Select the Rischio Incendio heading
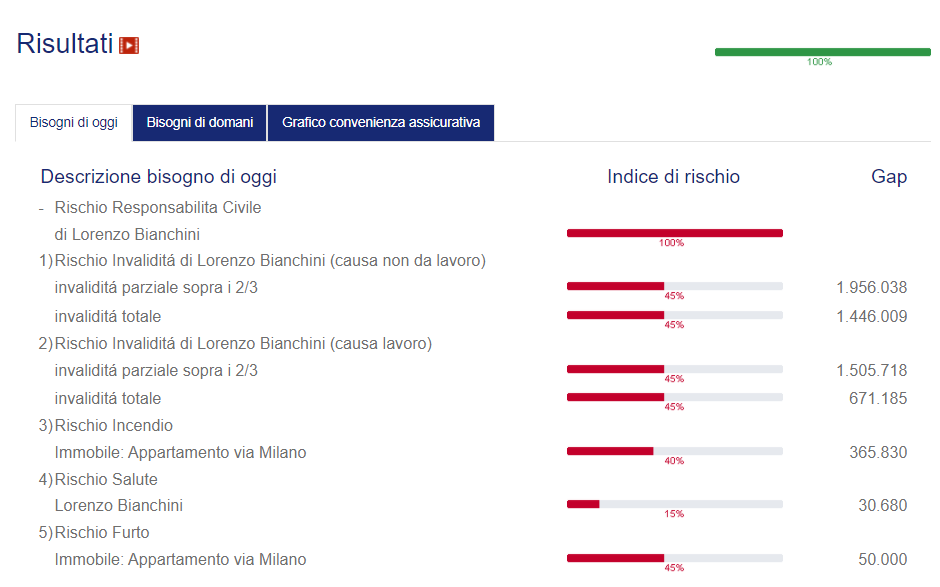The width and height of the screenshot is (940, 587). pyautogui.click(x=113, y=426)
